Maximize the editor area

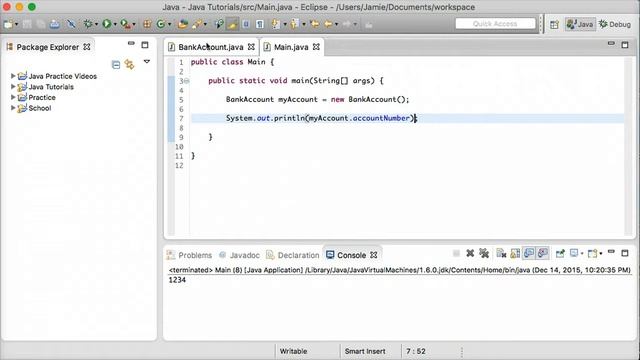pyautogui.click(x=625, y=45)
